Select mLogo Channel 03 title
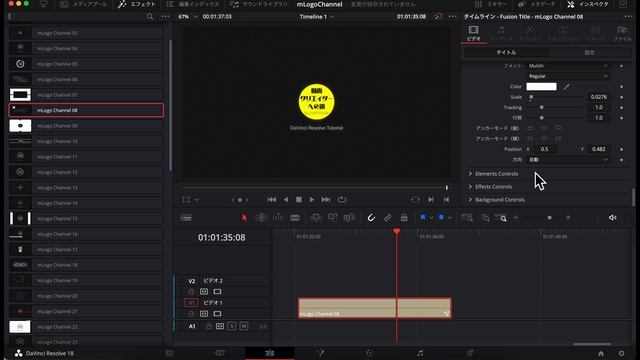Viewport: 640px width, 360px height. 86,33
